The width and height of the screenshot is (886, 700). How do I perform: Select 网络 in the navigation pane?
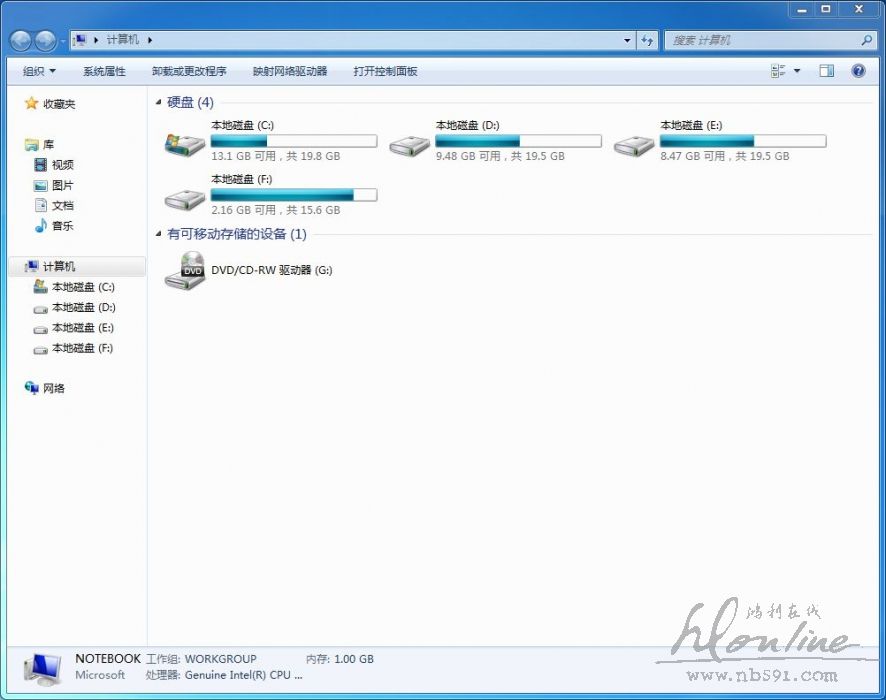coord(53,388)
